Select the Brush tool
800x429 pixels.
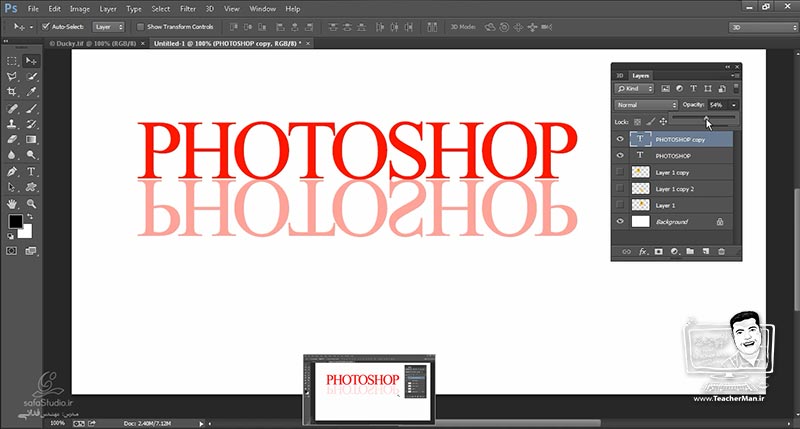31,109
